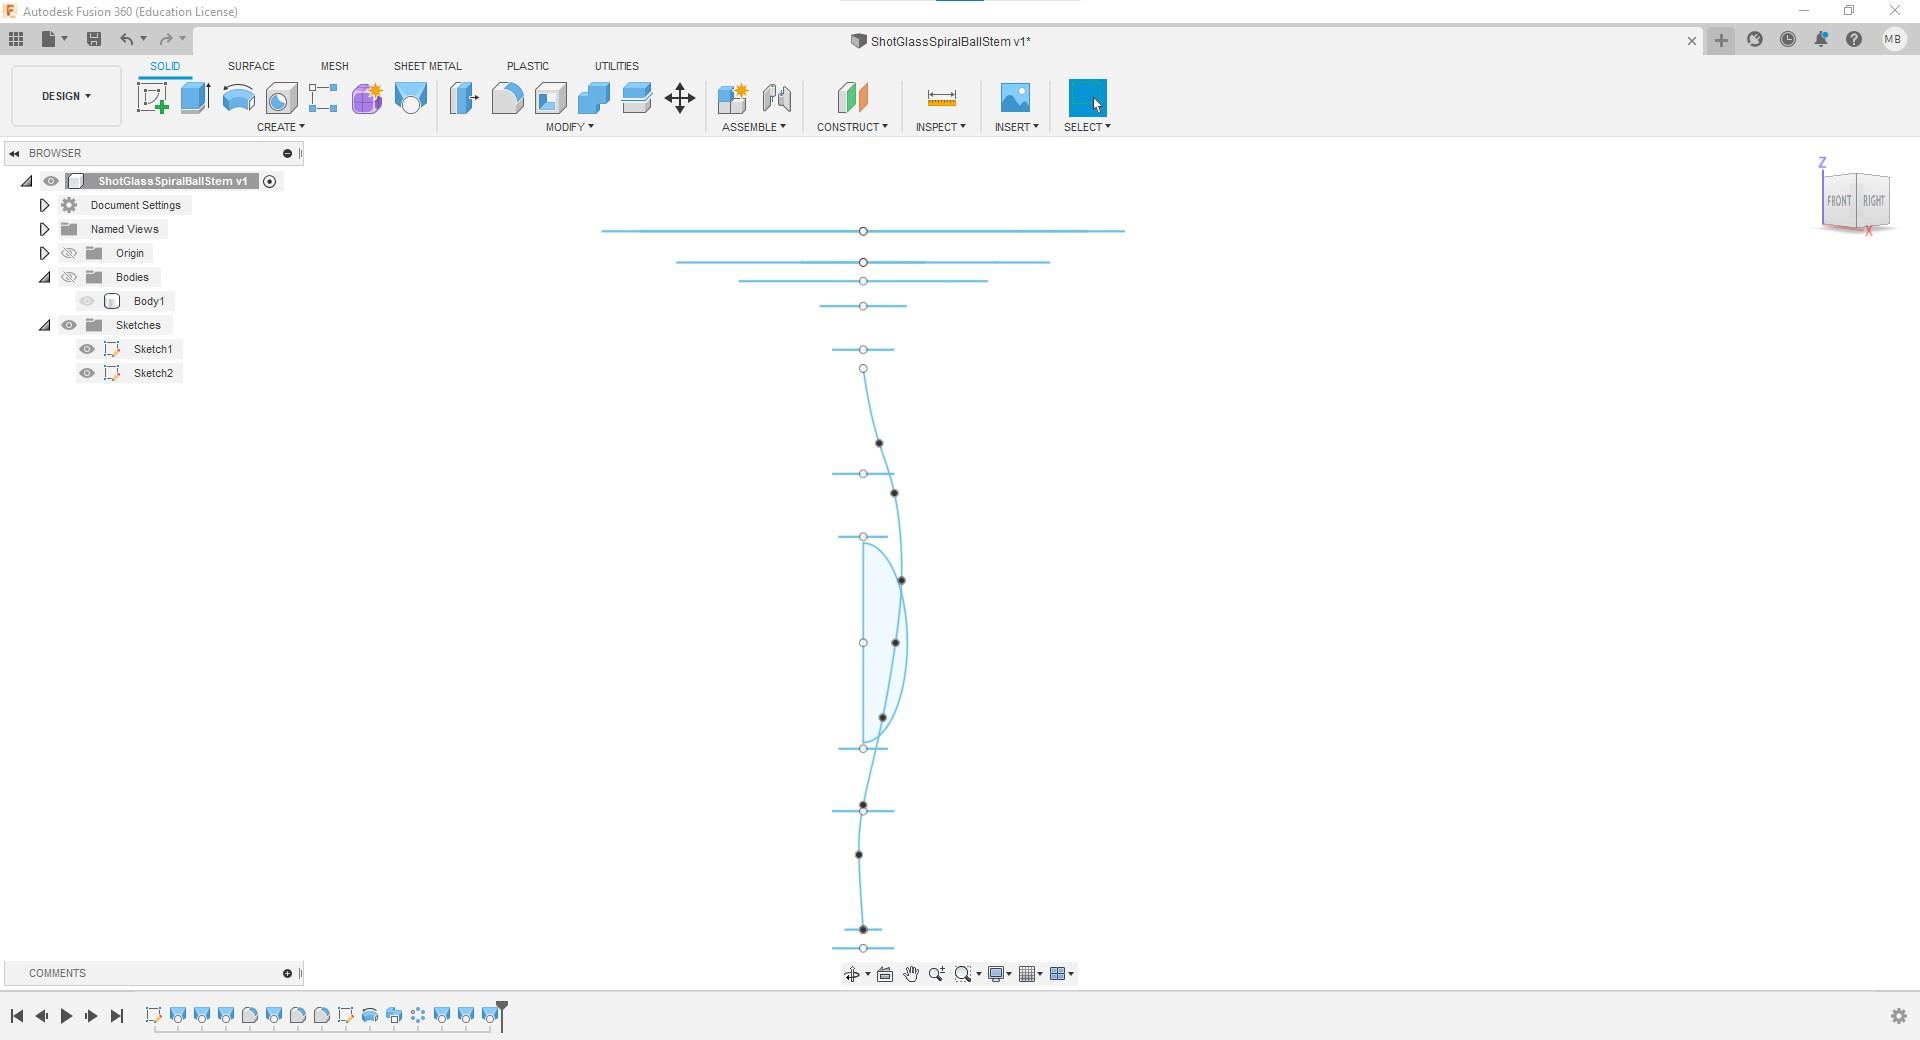Switch to the PLASTIC tab

[x=528, y=66]
